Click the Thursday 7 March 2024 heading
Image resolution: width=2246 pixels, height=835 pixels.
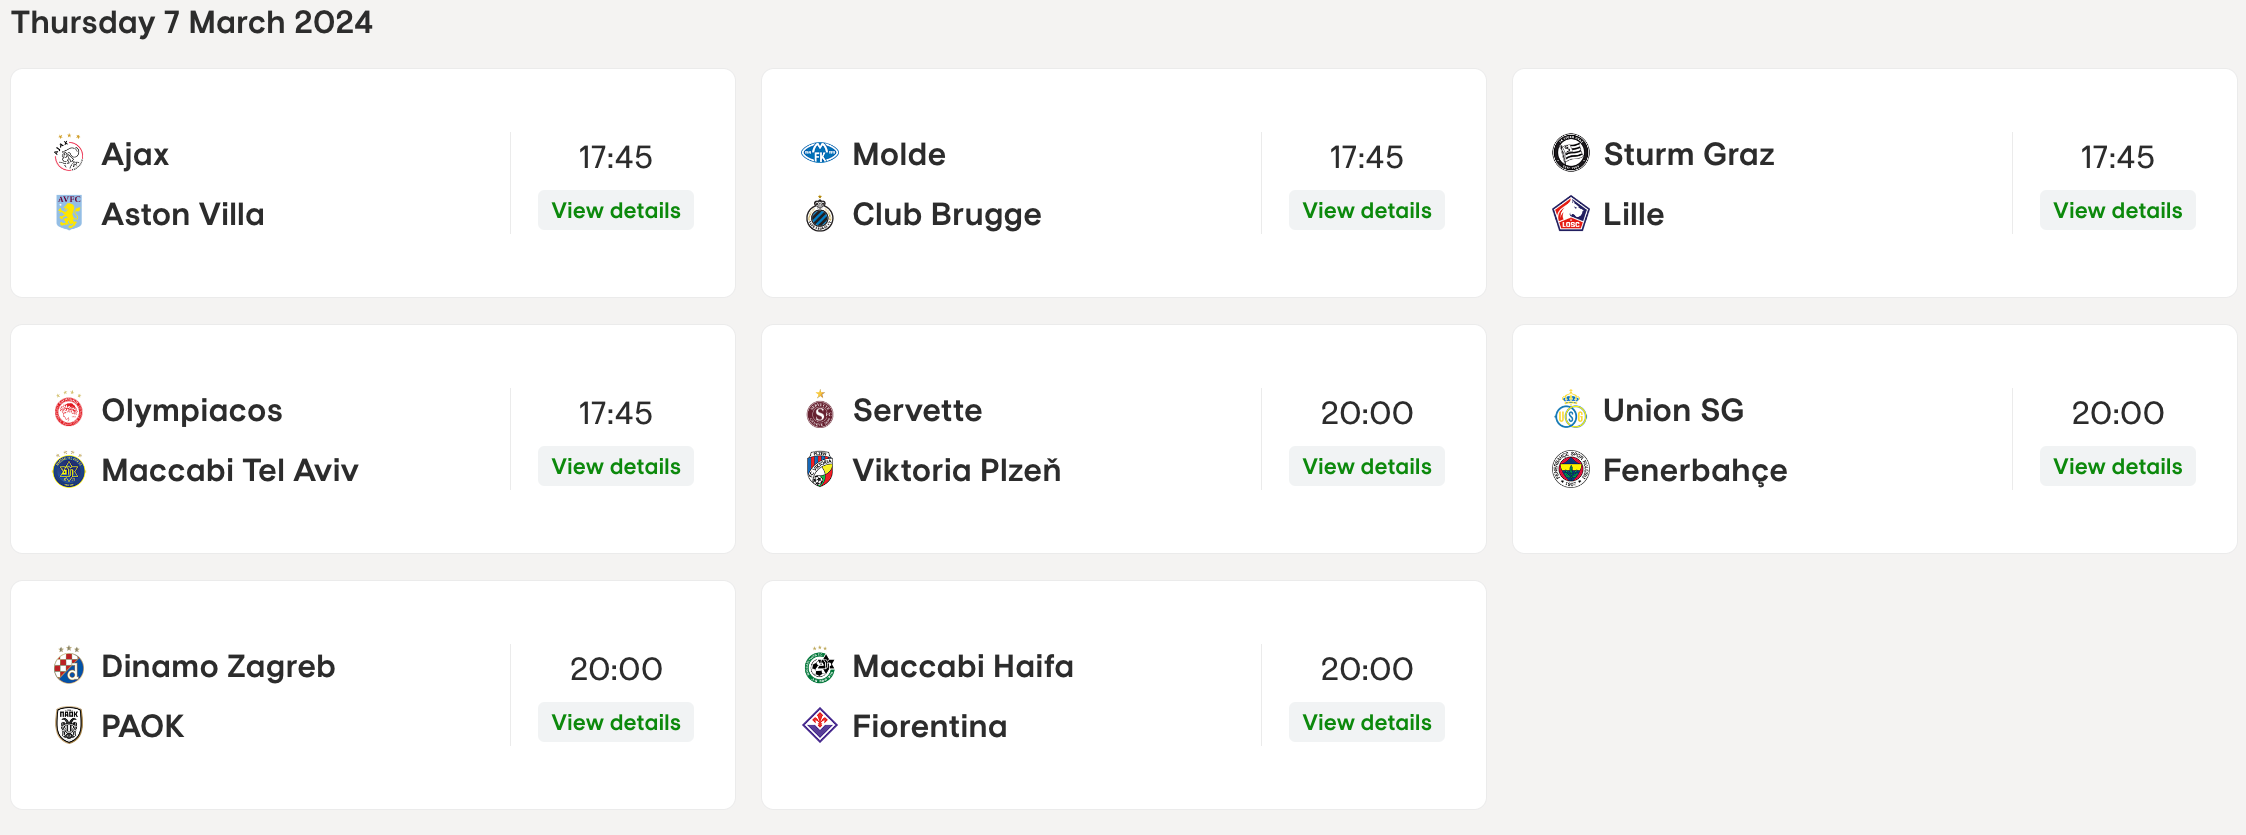click(192, 22)
